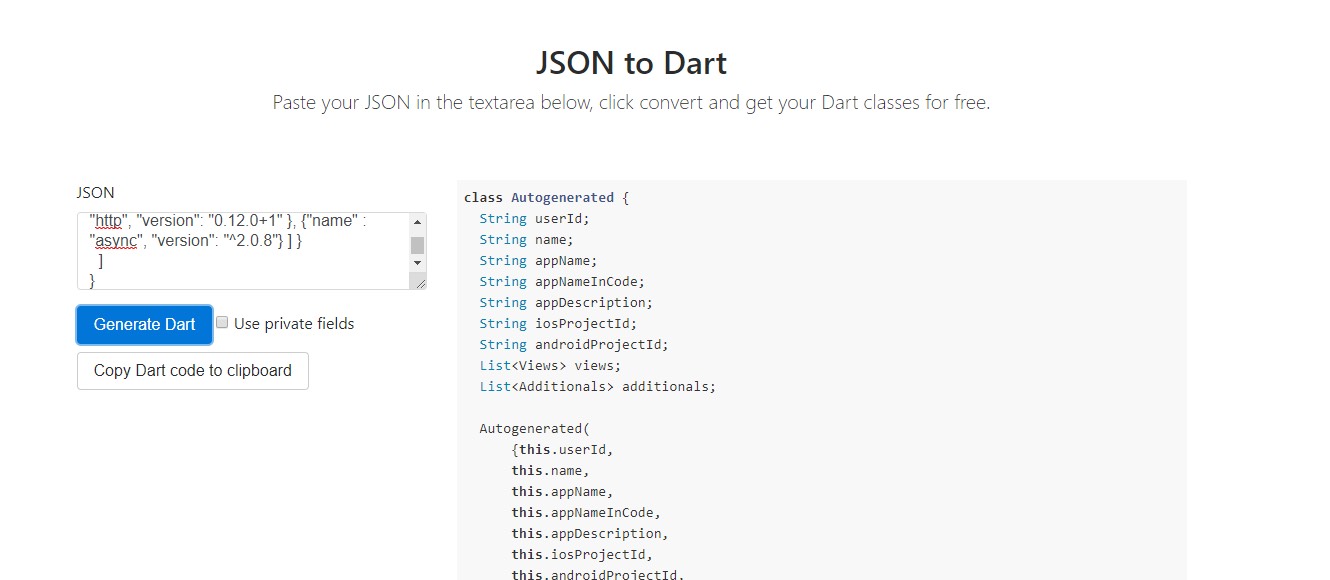Click the http dependency text in textarea
This screenshot has height=580, width=1330.
[x=107, y=219]
